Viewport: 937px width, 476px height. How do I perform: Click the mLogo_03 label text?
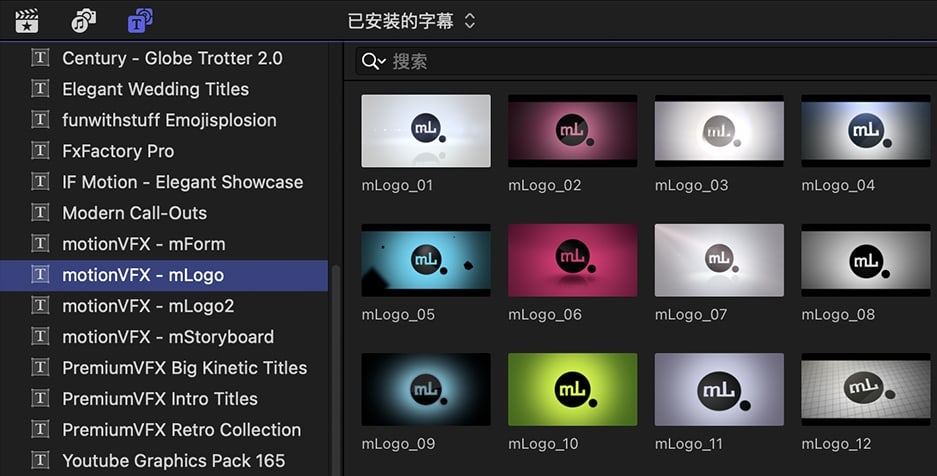tap(691, 186)
